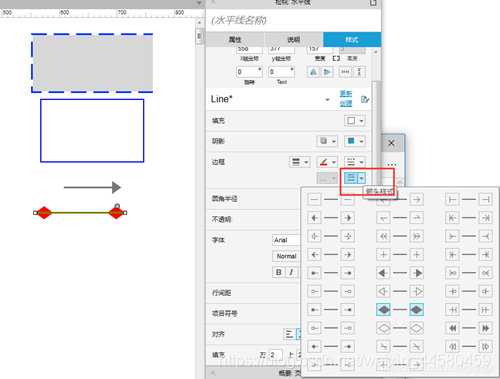The width and height of the screenshot is (500, 379).
Task: Click the Text rotation input field
Action: click(281, 72)
